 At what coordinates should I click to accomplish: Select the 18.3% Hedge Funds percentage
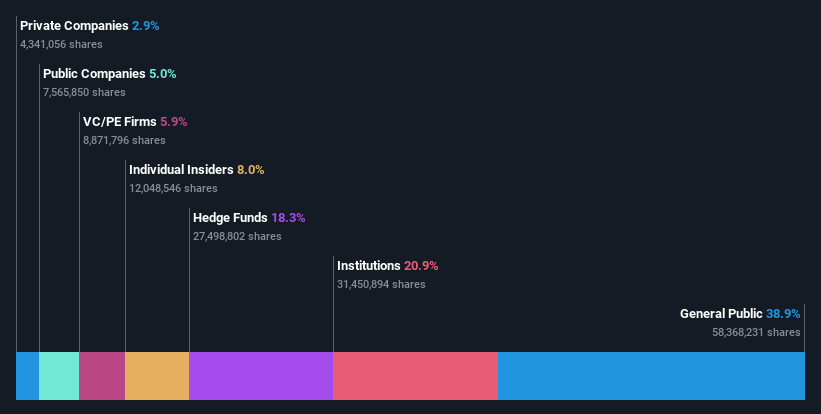(x=288, y=218)
